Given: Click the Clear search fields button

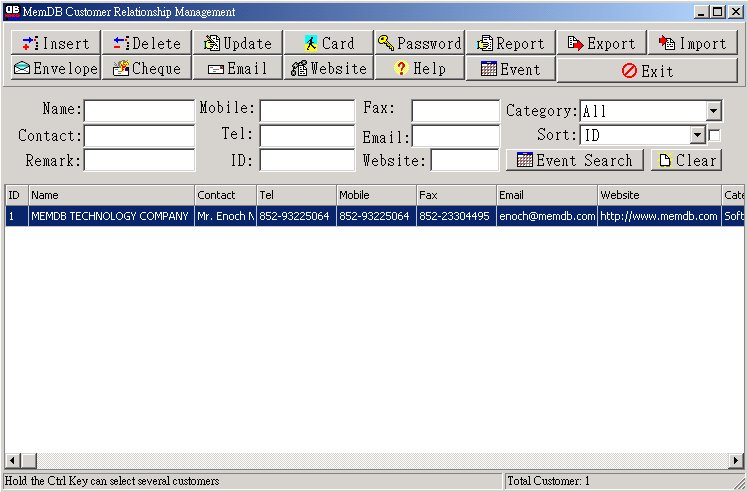Looking at the screenshot, I should 686,160.
